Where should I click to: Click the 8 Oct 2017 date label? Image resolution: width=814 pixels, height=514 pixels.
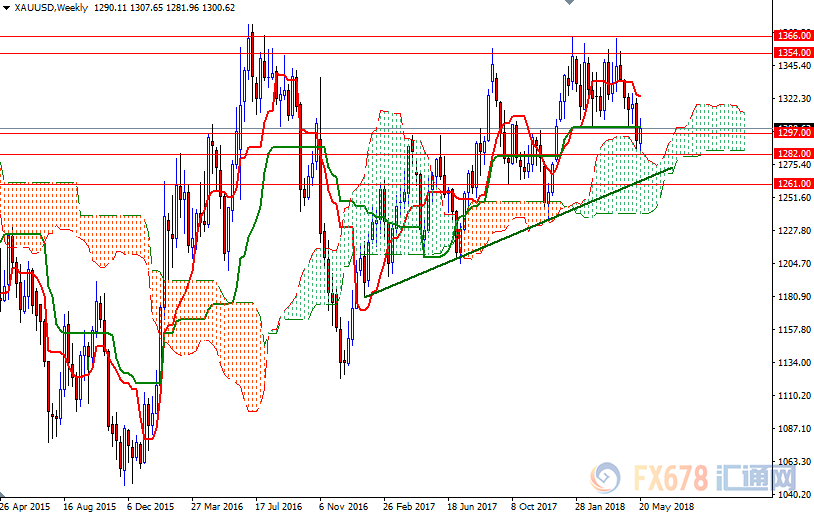[x=535, y=506]
